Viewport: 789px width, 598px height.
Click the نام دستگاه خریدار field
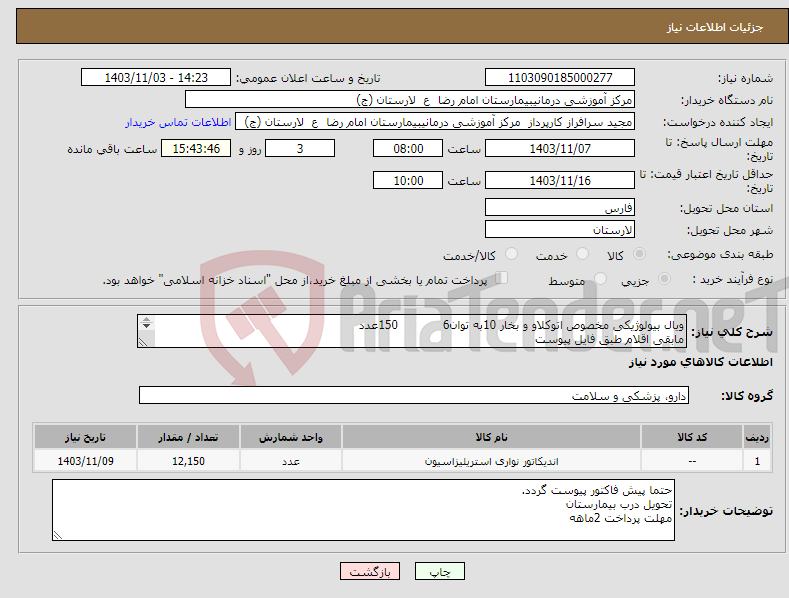pos(410,100)
